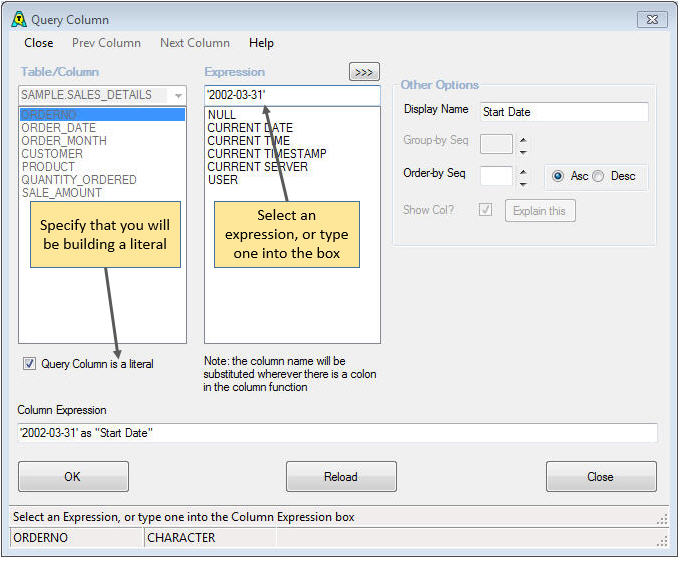The height and width of the screenshot is (561, 681).
Task: Close the window with the title bar X
Action: tap(652, 20)
